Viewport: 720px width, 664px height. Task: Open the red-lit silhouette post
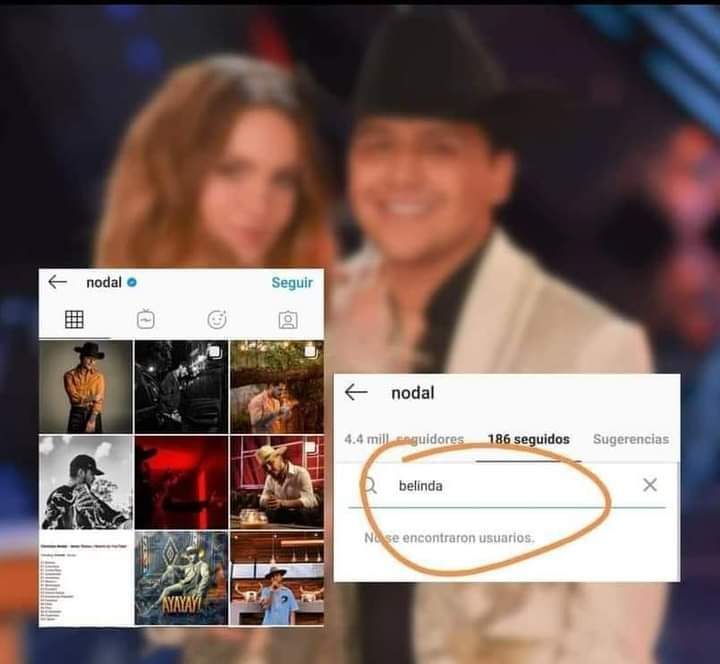pos(181,482)
